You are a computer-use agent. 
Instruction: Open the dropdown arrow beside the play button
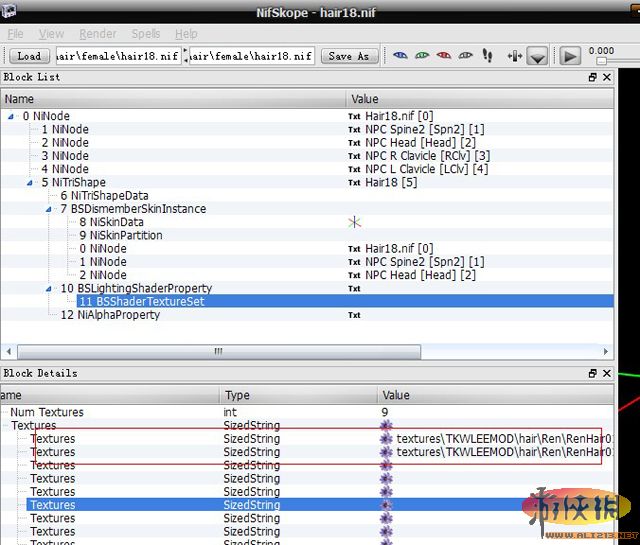(x=537, y=57)
